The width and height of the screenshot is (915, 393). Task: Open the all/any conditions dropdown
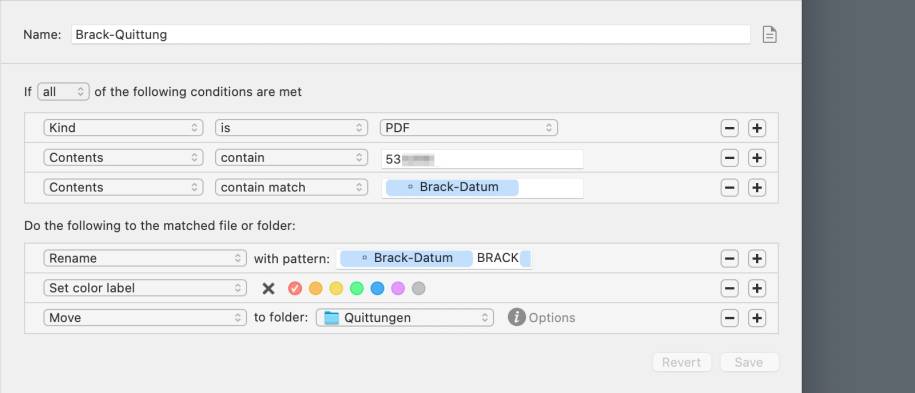pos(63,92)
